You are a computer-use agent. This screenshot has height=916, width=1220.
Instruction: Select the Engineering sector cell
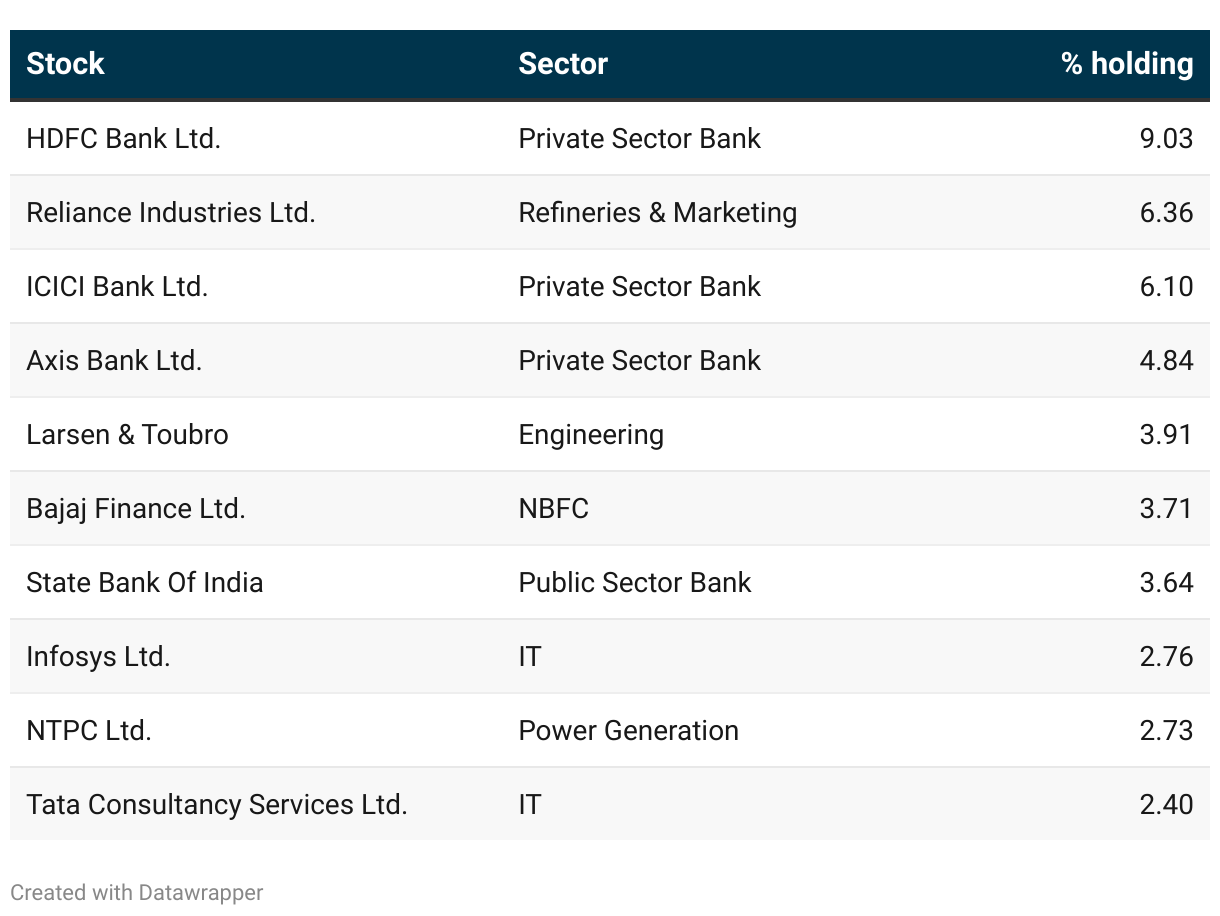591,434
